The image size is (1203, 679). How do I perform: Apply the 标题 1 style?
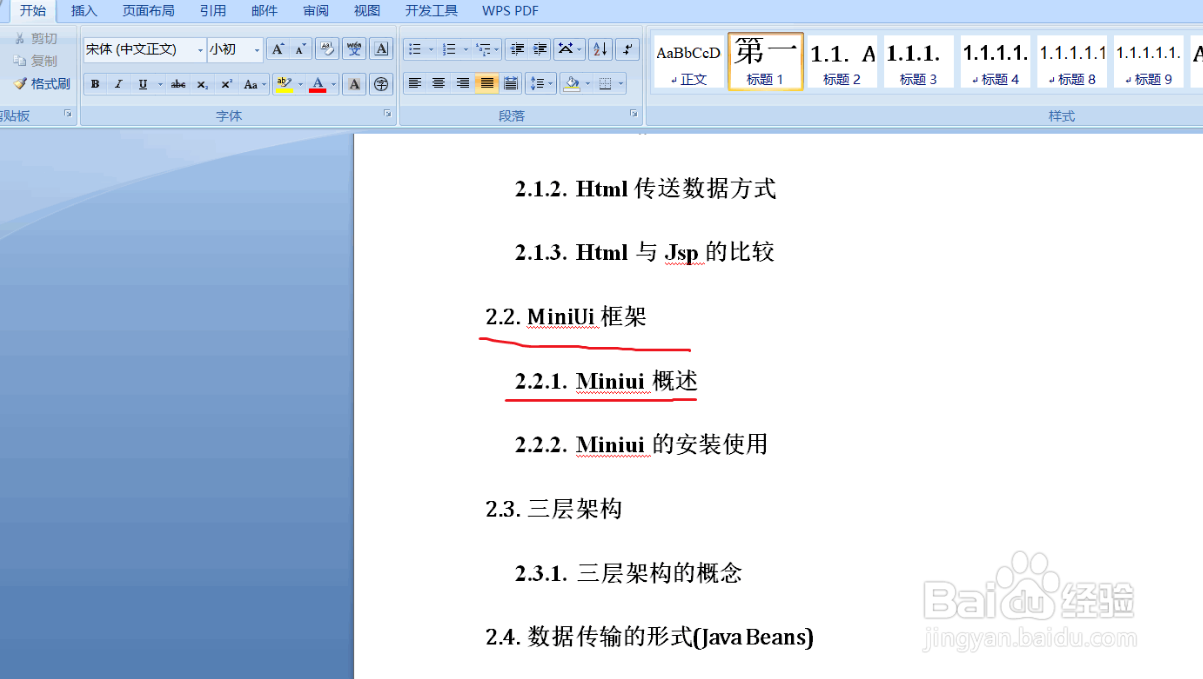point(765,62)
